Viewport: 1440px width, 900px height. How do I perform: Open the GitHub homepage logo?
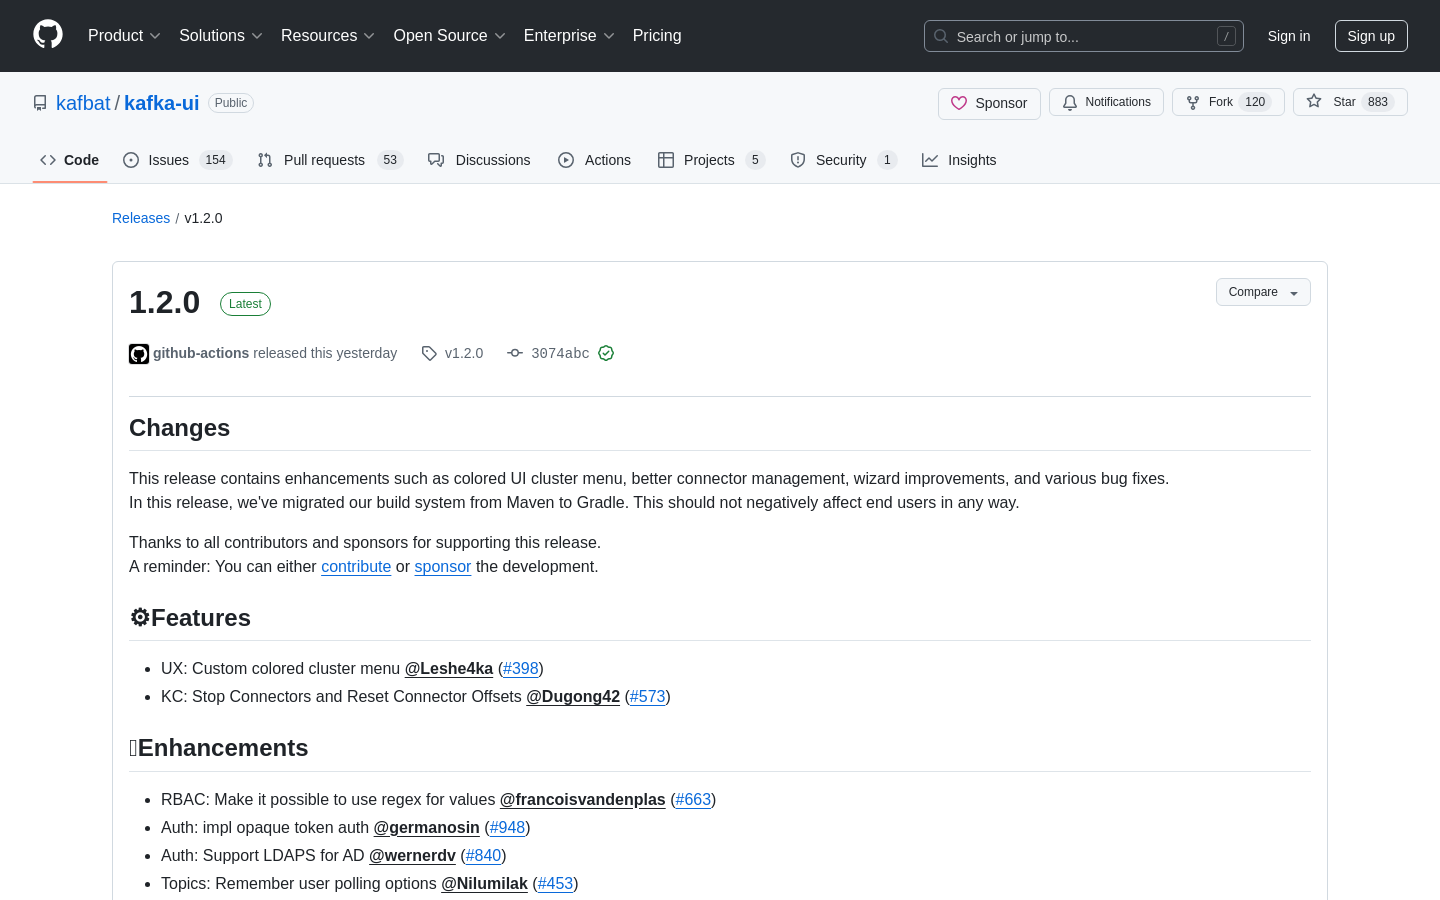click(48, 35)
